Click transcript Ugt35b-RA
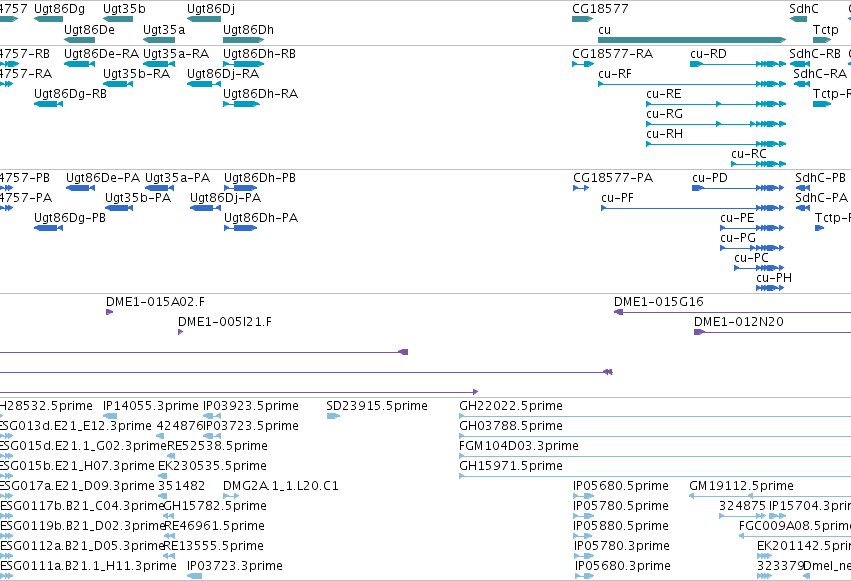Viewport: 851px width, 581px height. pyautogui.click(x=118, y=84)
